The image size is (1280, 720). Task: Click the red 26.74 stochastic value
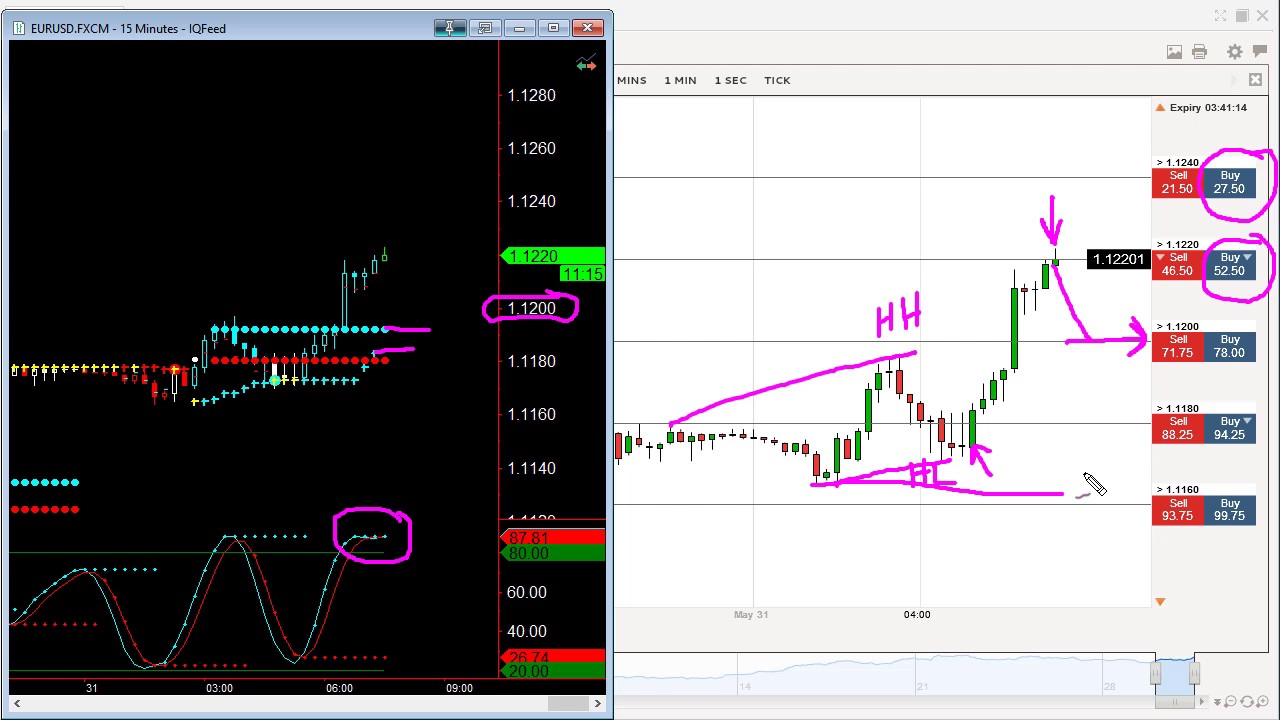coord(553,657)
